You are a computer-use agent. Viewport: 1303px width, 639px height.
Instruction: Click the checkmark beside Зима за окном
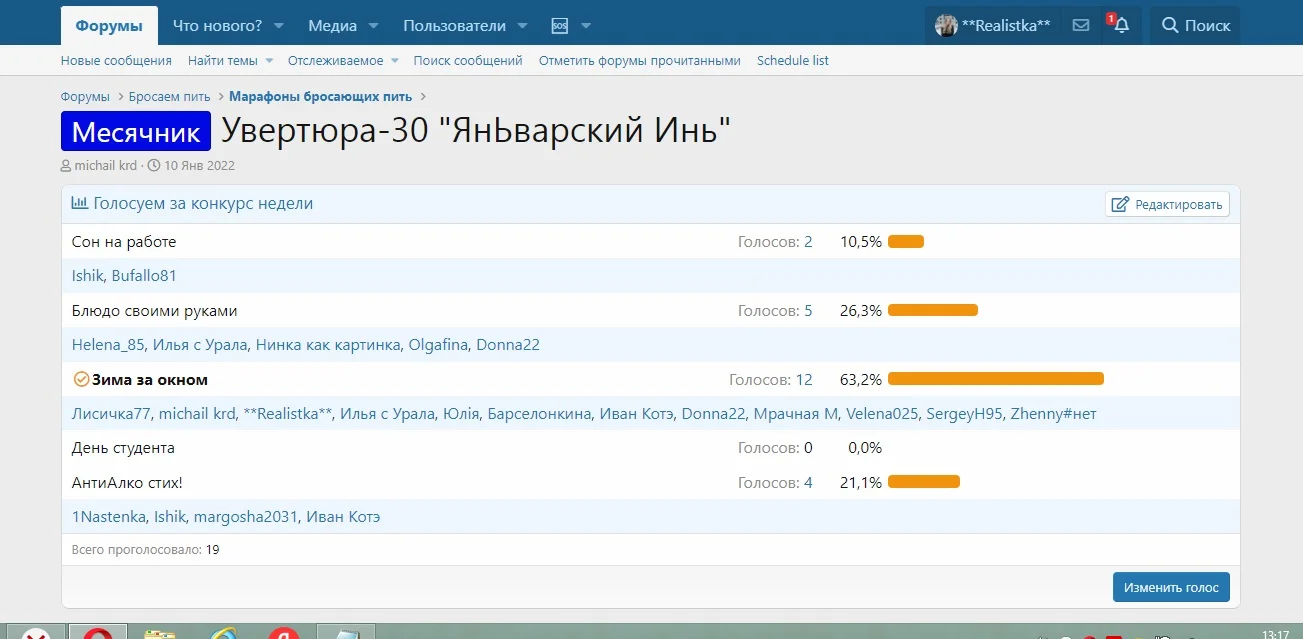click(x=81, y=379)
